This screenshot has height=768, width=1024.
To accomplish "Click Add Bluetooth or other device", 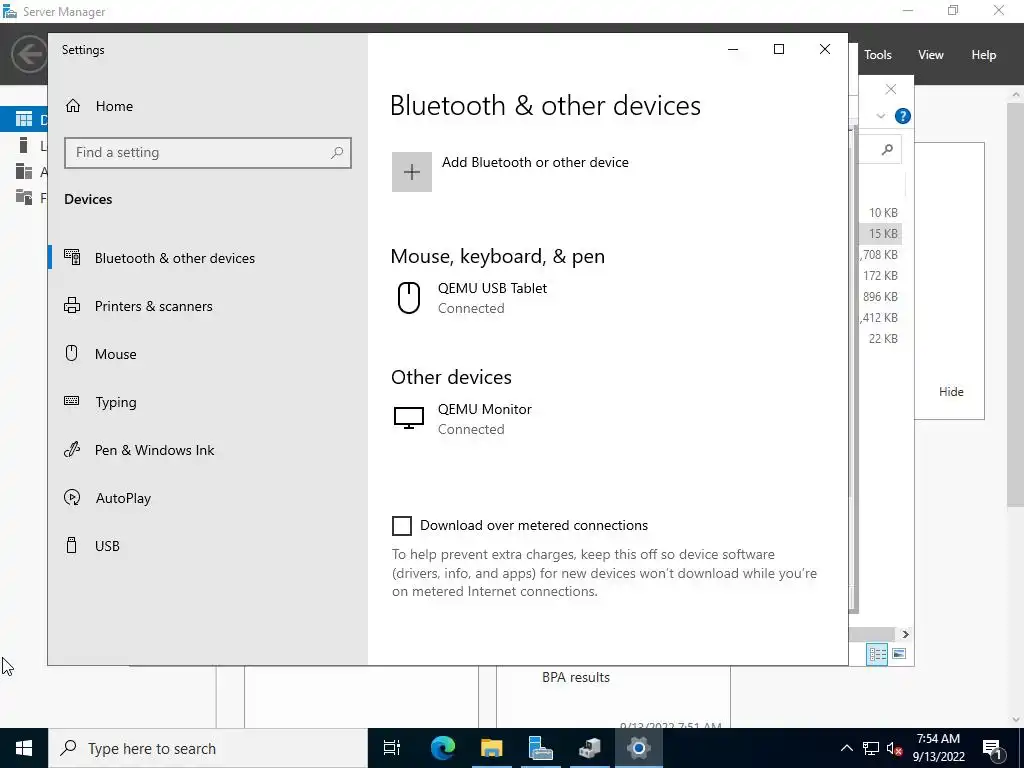I will point(535,162).
